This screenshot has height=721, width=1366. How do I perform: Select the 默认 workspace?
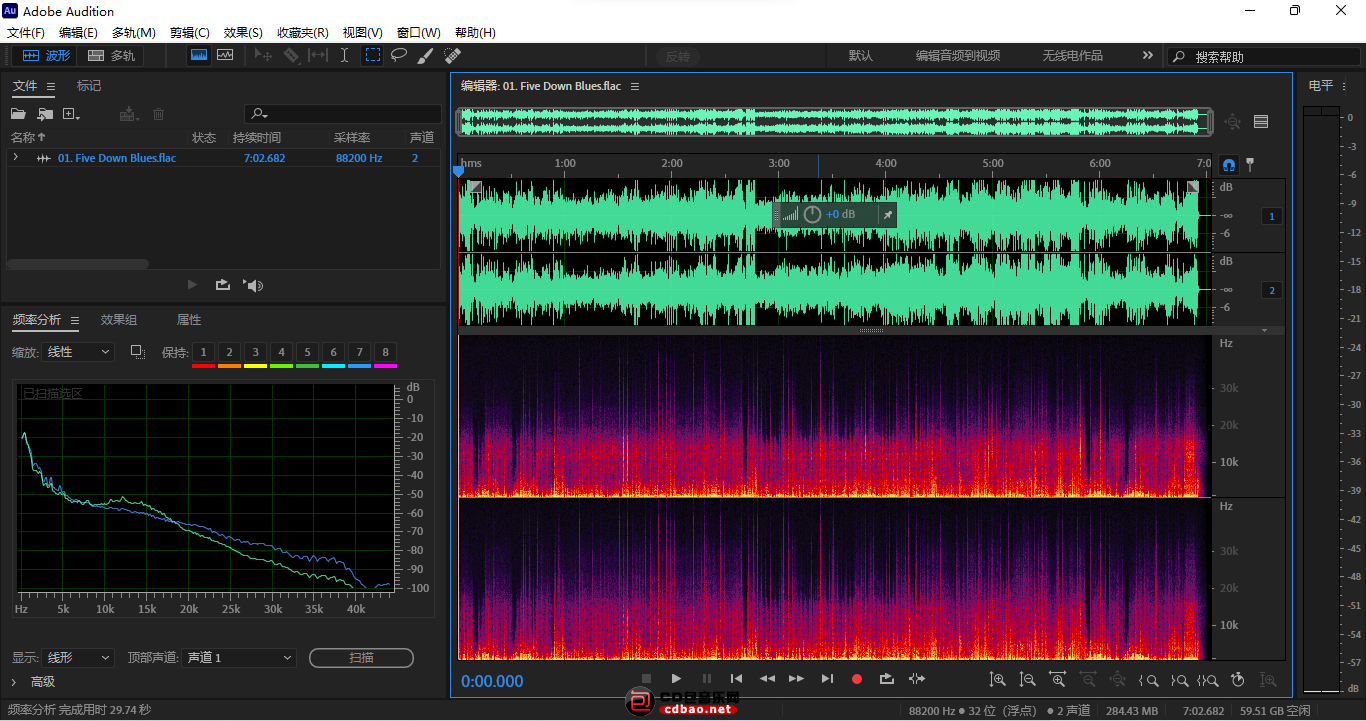tap(861, 56)
